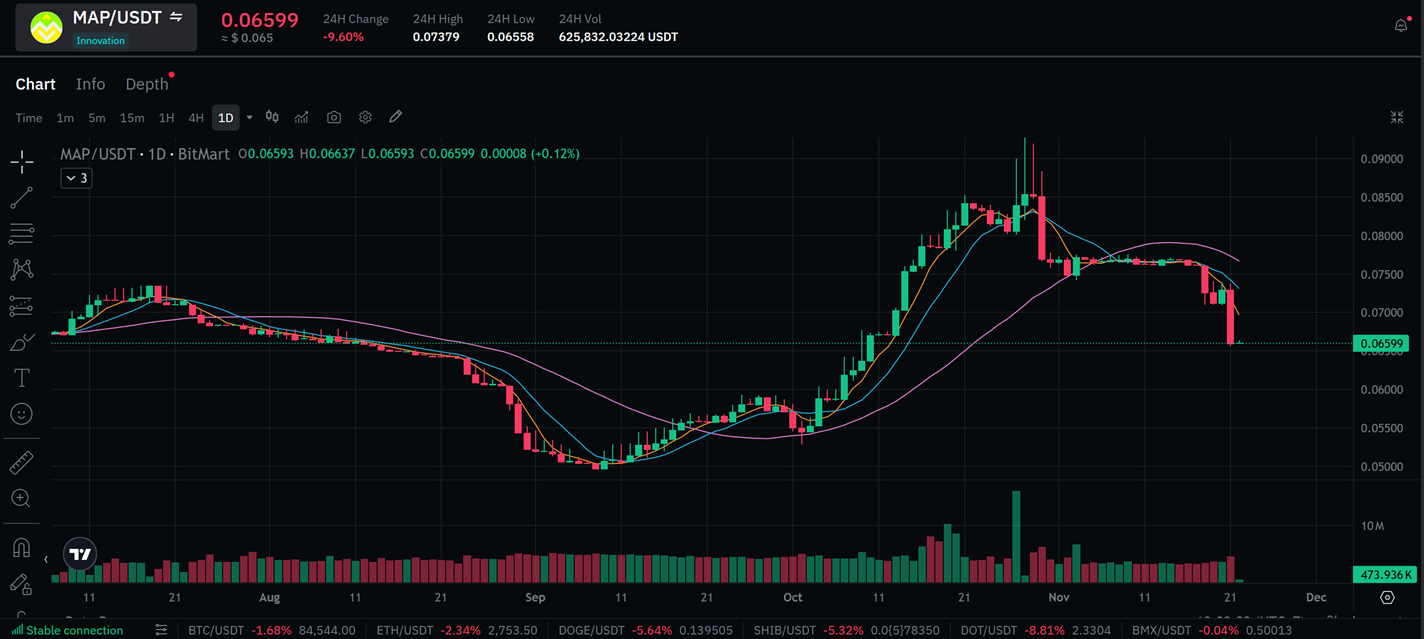Open the Fibonacci retracement tool
1424x639 pixels.
[21, 235]
